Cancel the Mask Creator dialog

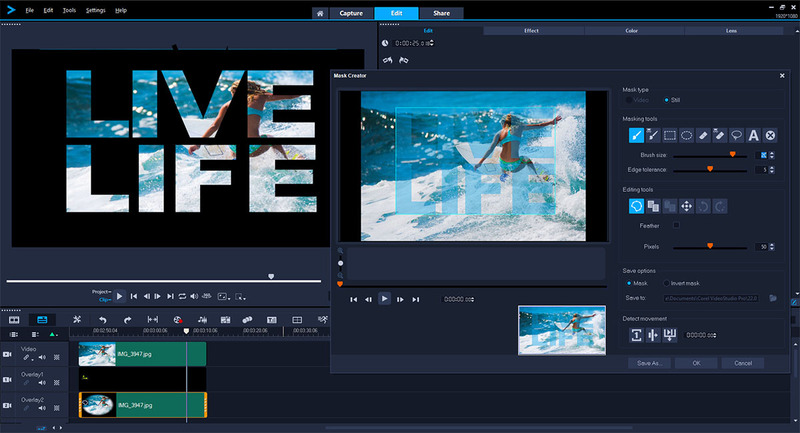(x=743, y=363)
